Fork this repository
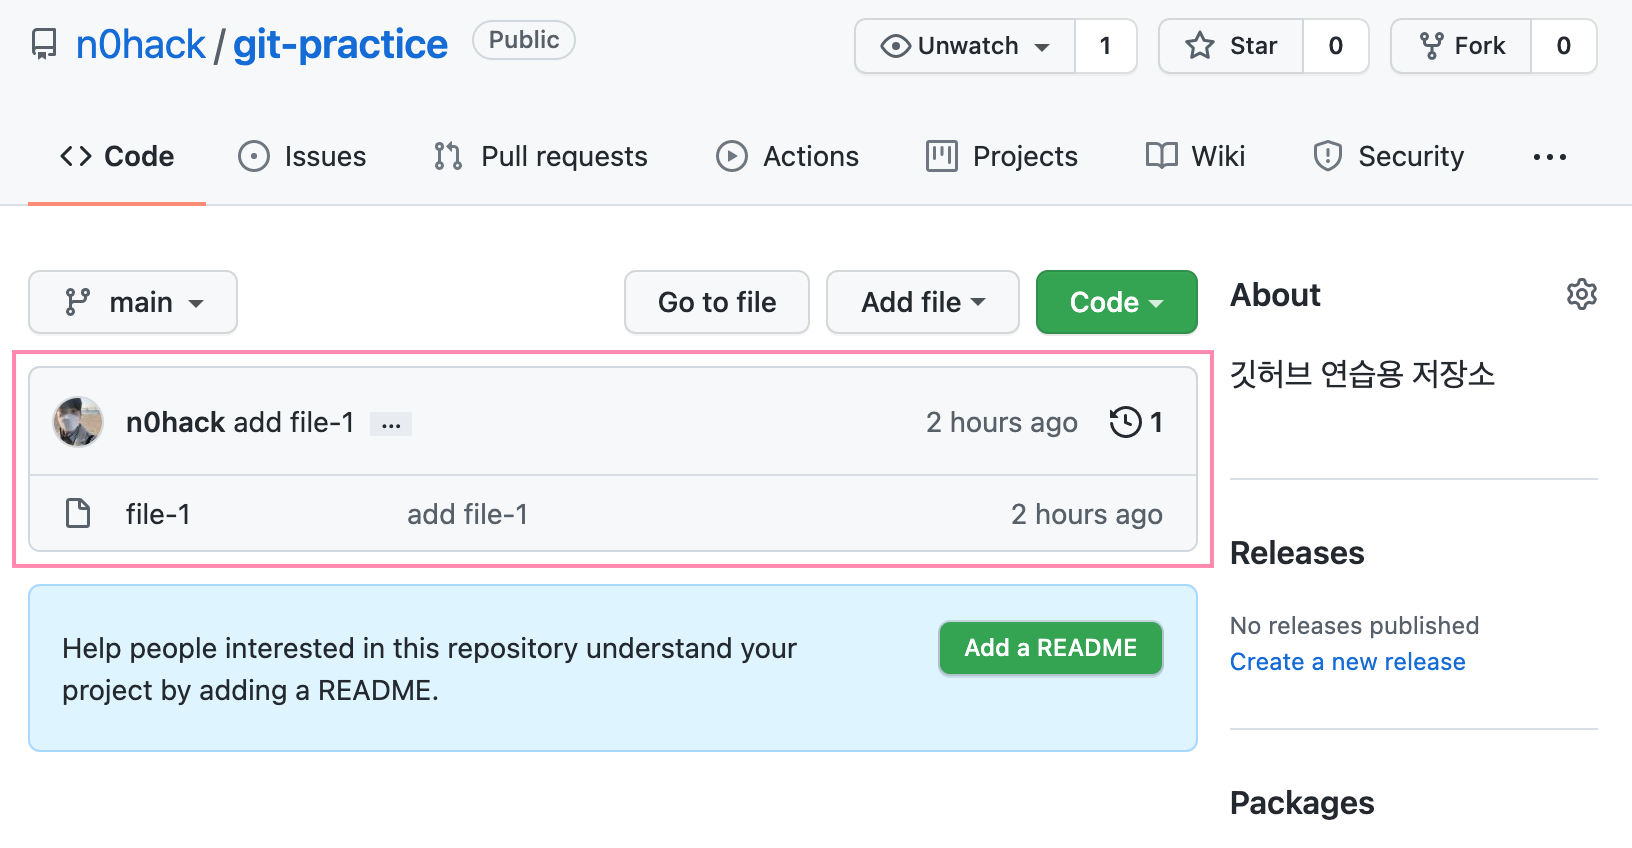Screen dimensions: 1632x848 tap(1461, 46)
